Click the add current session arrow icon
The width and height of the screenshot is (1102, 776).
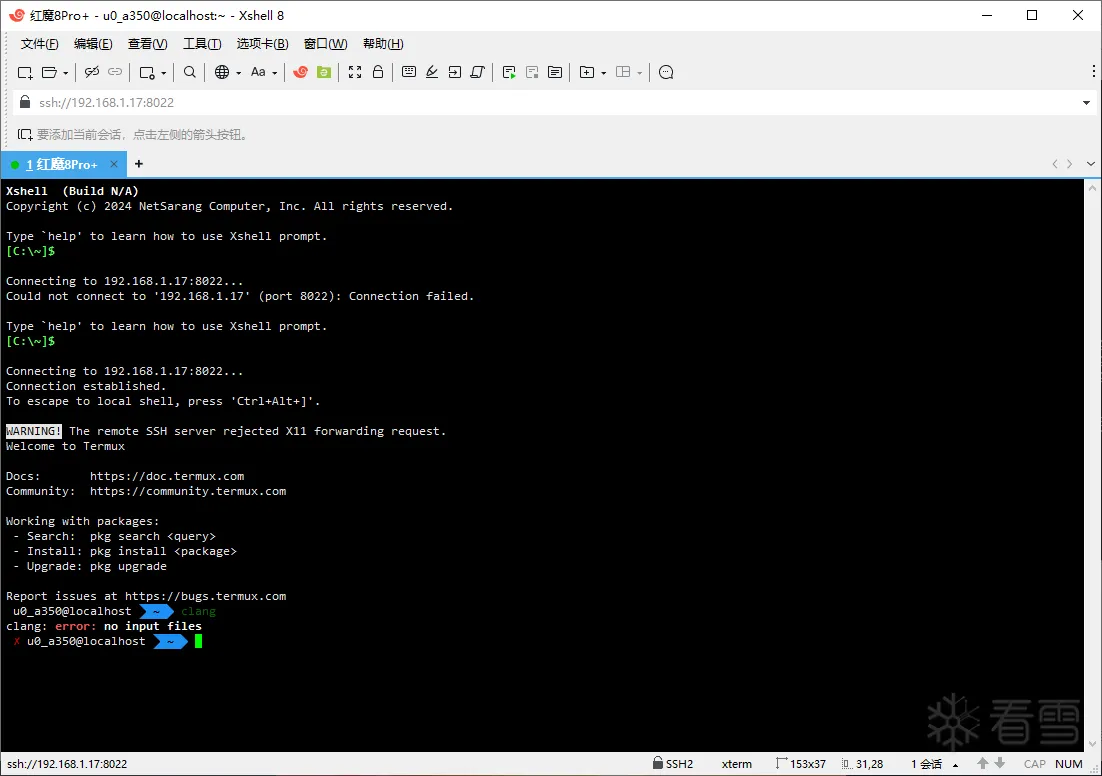coord(25,134)
